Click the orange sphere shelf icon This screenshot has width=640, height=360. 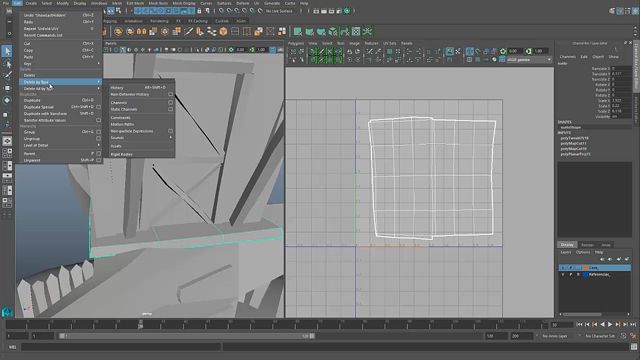[118, 31]
